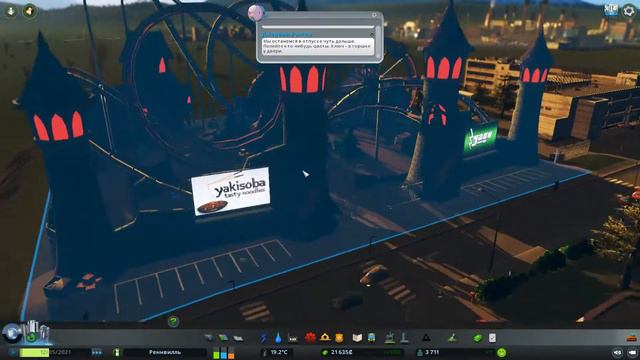Click the top-left download advisor icon

pos(11,11)
